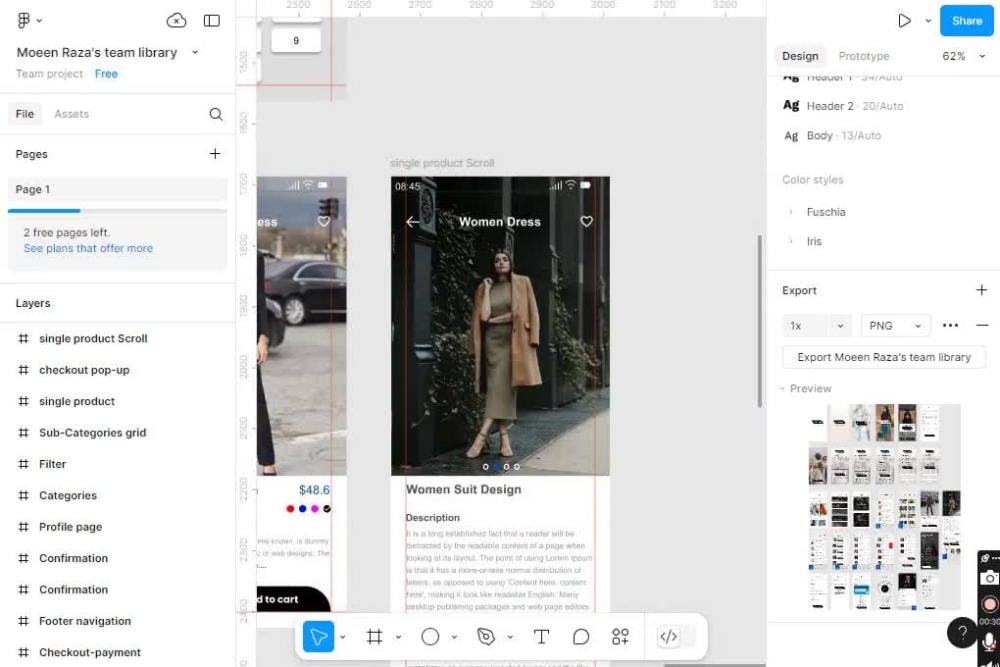Viewport: 1000px width, 667px height.
Task: Click the Present play button
Action: [x=904, y=20]
